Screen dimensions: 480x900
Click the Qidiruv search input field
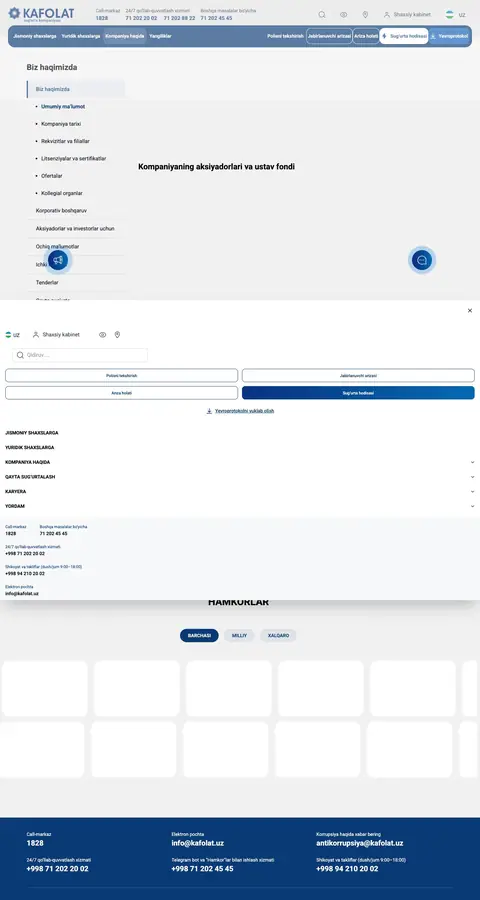click(x=80, y=355)
